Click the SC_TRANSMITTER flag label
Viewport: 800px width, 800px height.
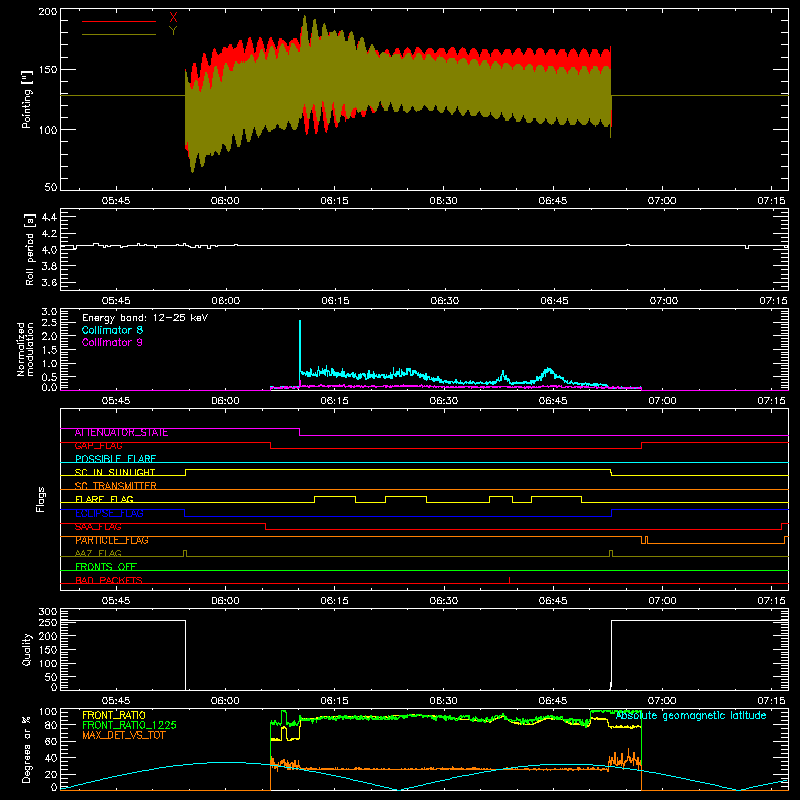116,486
